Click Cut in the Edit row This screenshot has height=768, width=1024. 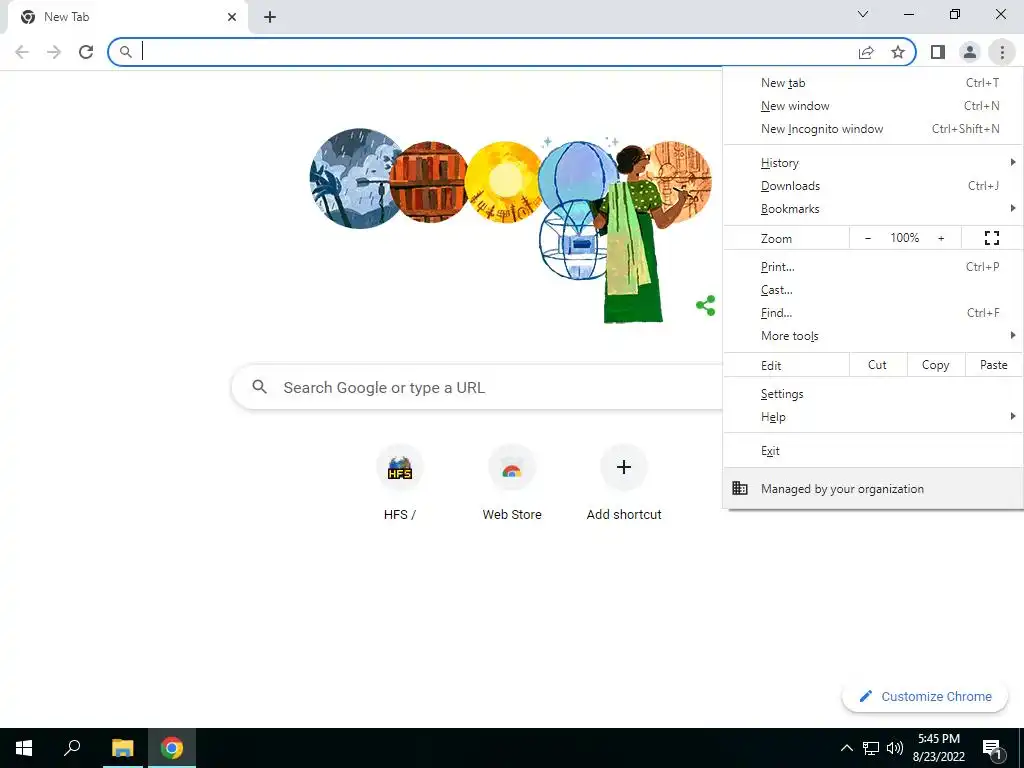878,365
